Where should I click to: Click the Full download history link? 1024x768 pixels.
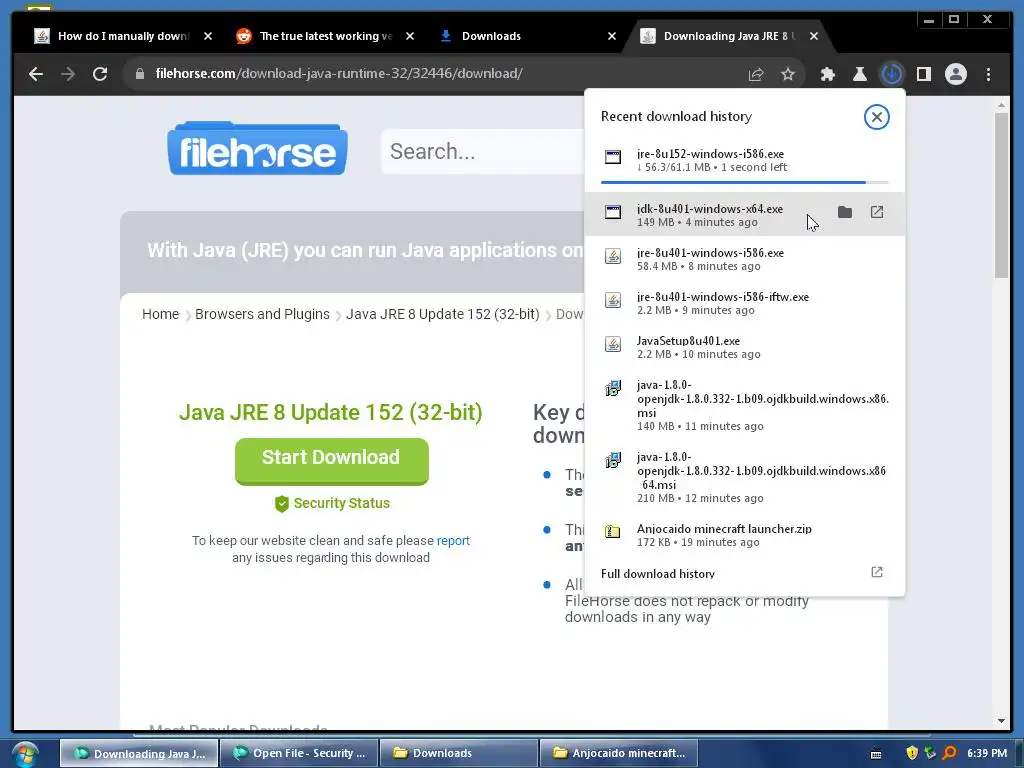tap(658, 573)
